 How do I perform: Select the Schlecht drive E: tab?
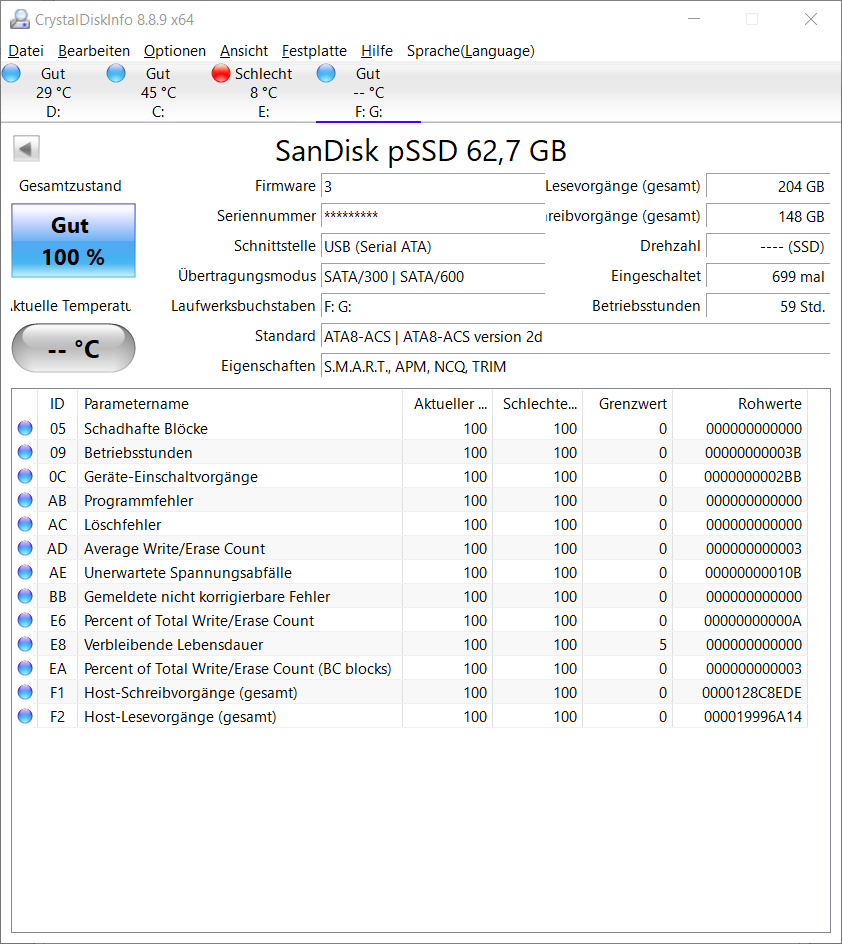pos(263,92)
